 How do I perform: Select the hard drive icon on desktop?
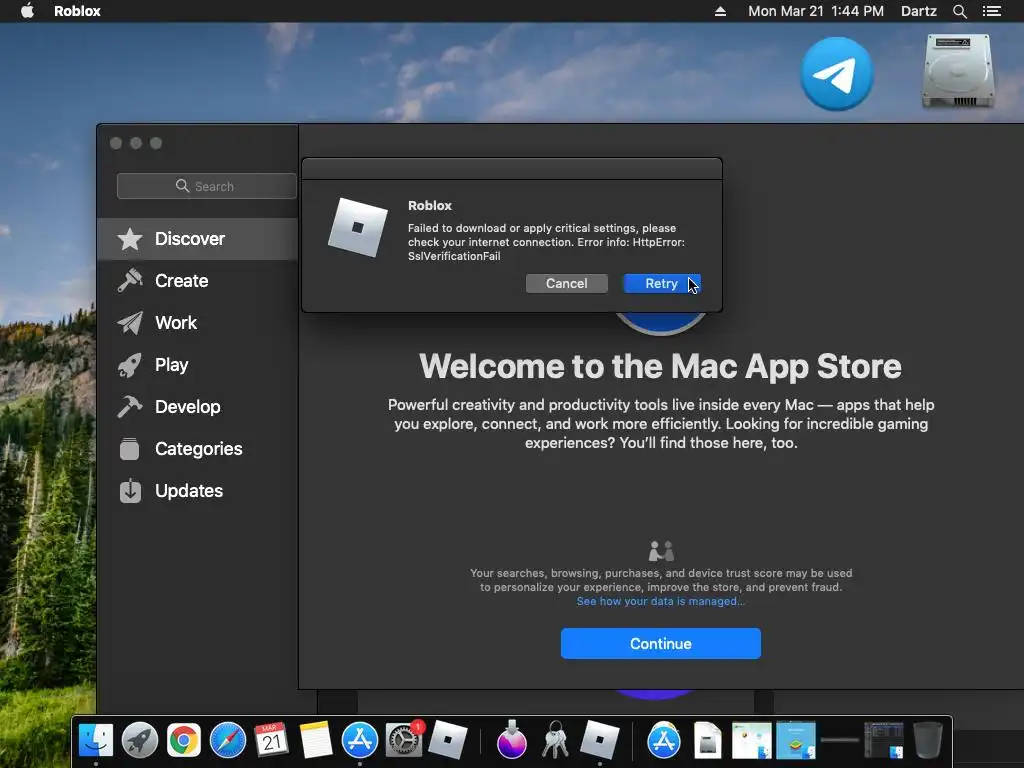pos(957,71)
